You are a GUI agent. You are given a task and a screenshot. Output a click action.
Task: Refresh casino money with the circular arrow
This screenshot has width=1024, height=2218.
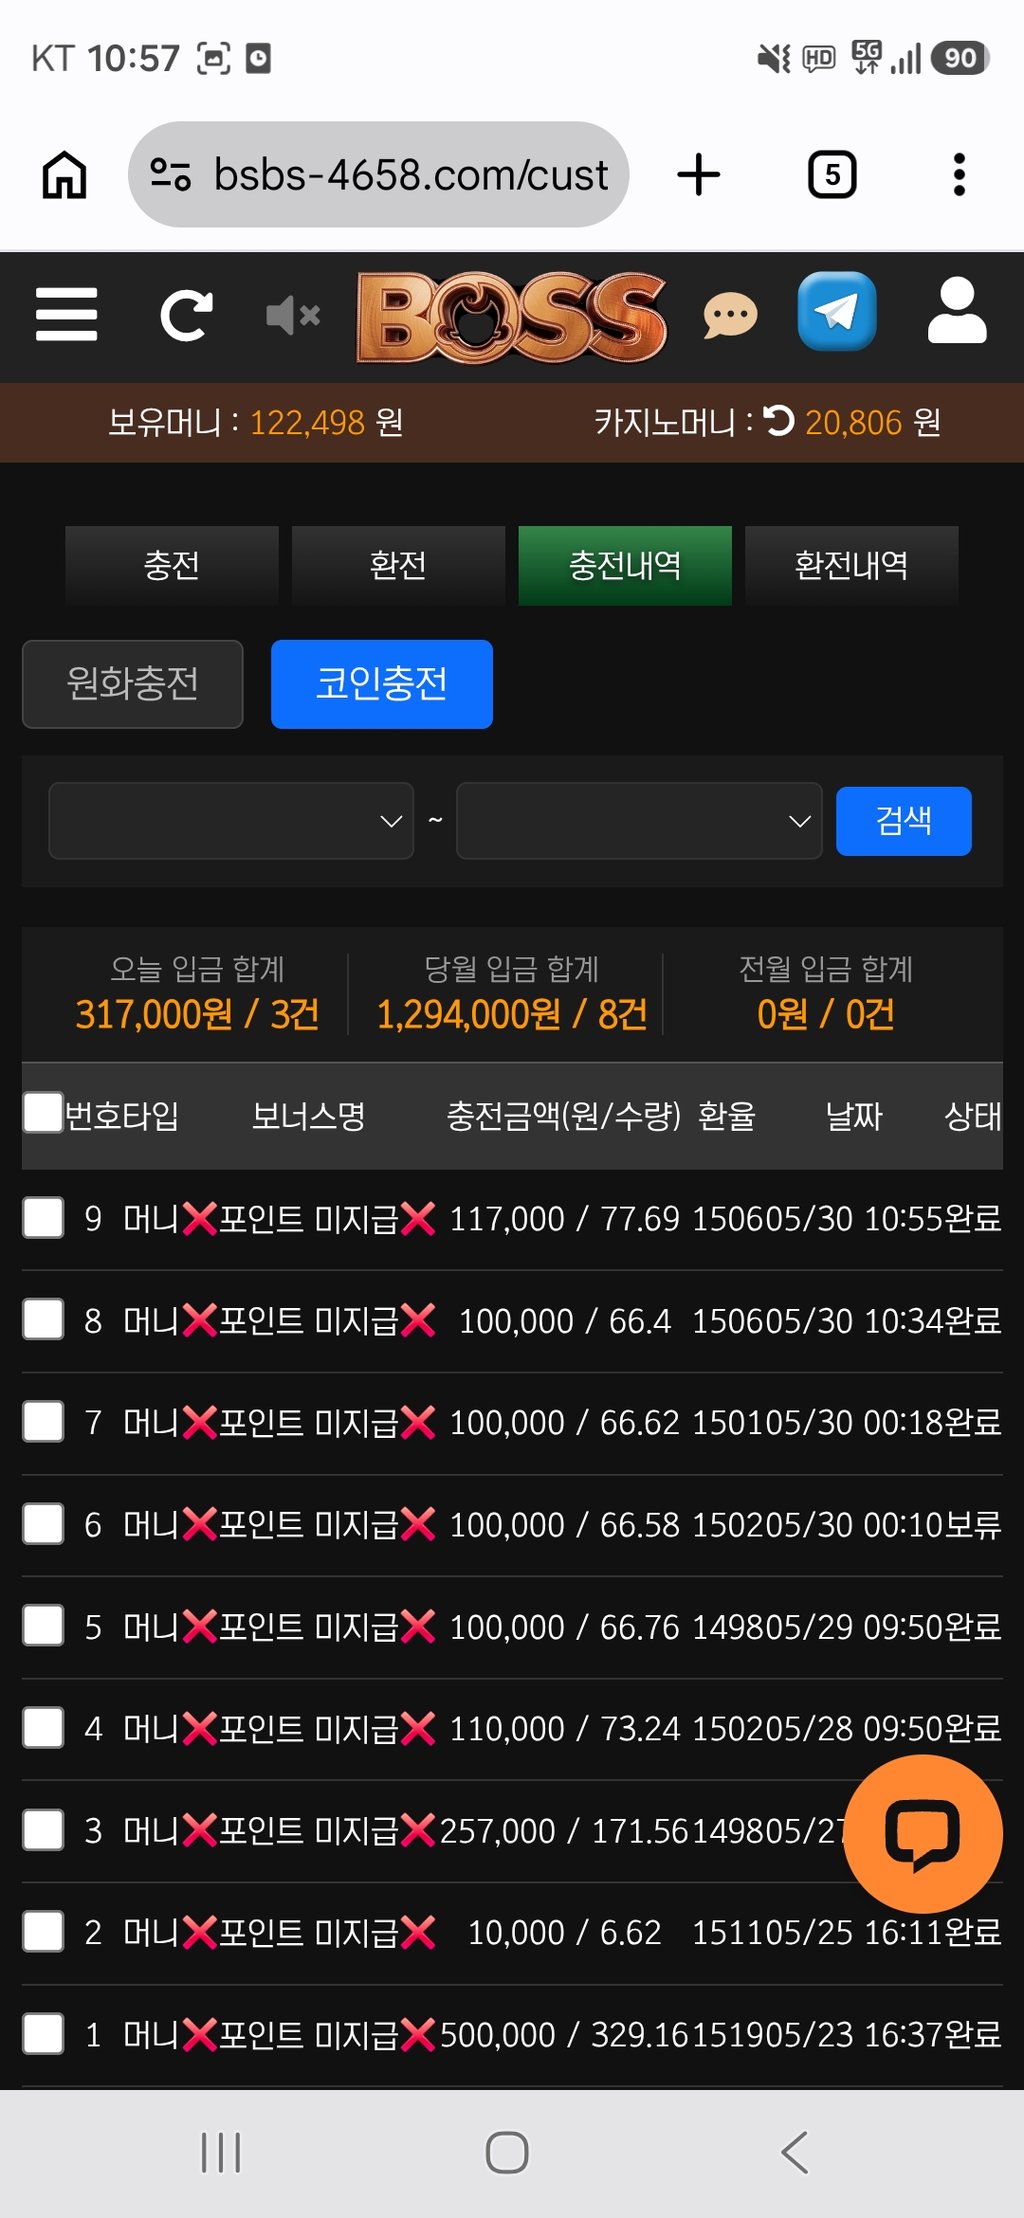tap(779, 421)
